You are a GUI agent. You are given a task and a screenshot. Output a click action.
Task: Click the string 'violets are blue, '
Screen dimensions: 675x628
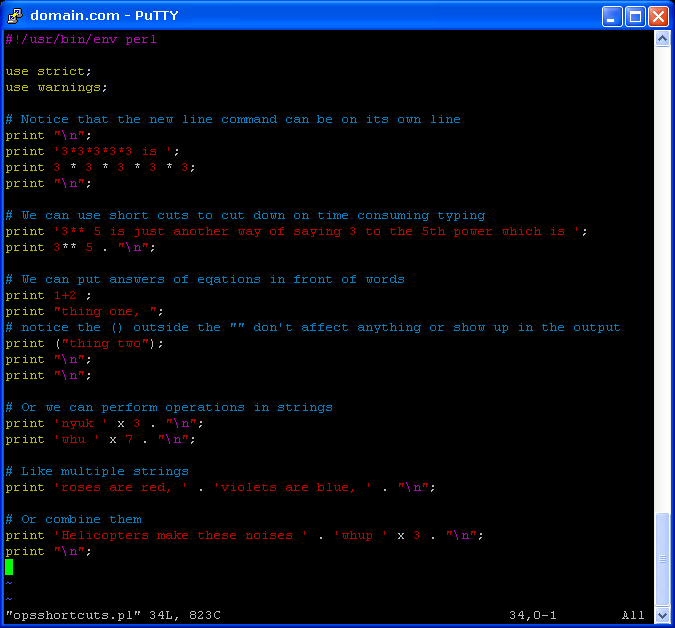tap(293, 488)
